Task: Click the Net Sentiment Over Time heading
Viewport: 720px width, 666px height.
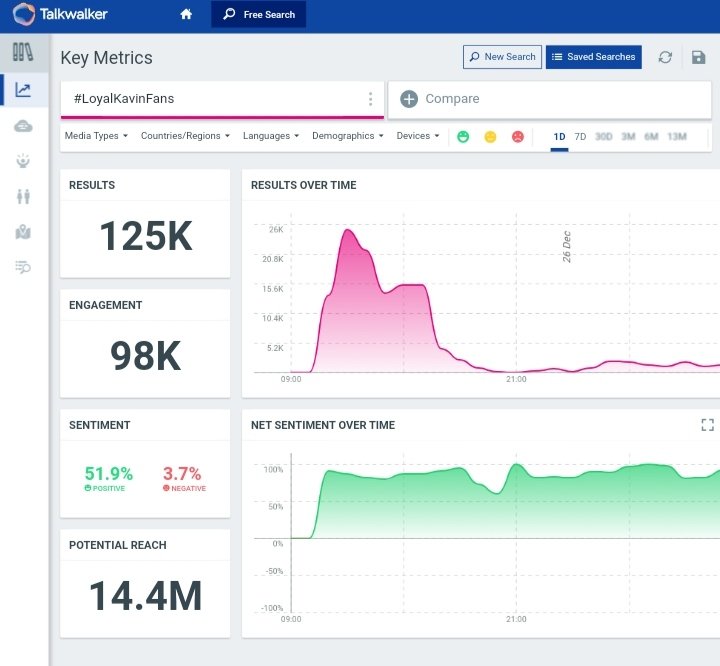Action: 323,425
